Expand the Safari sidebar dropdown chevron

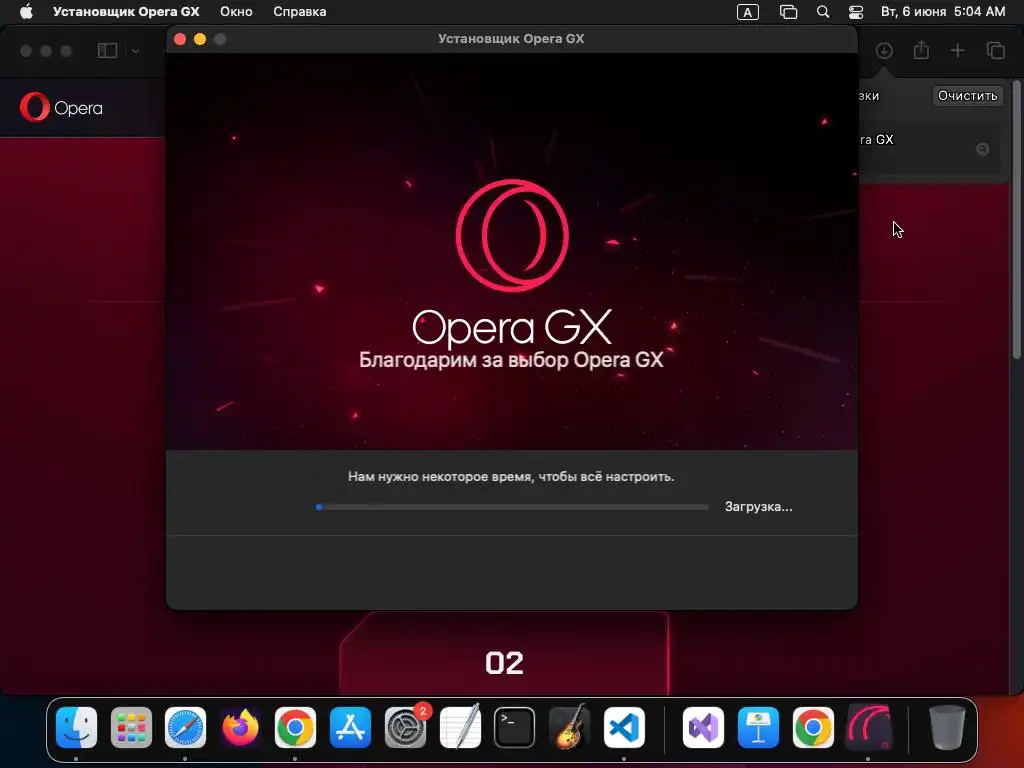coord(135,50)
